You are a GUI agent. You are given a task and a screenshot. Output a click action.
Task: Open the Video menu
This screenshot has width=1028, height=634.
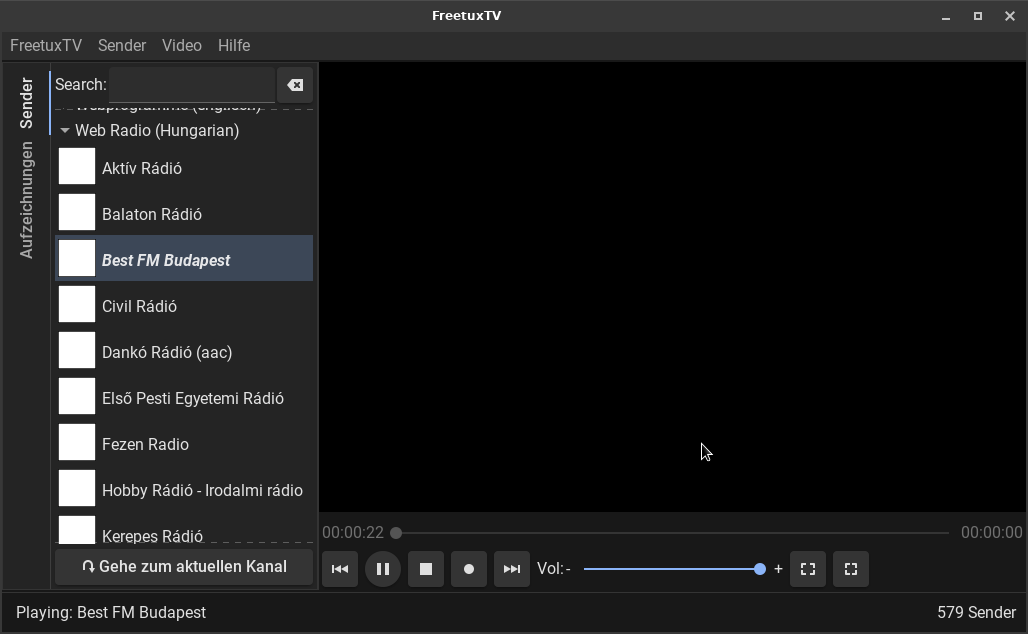(x=182, y=46)
